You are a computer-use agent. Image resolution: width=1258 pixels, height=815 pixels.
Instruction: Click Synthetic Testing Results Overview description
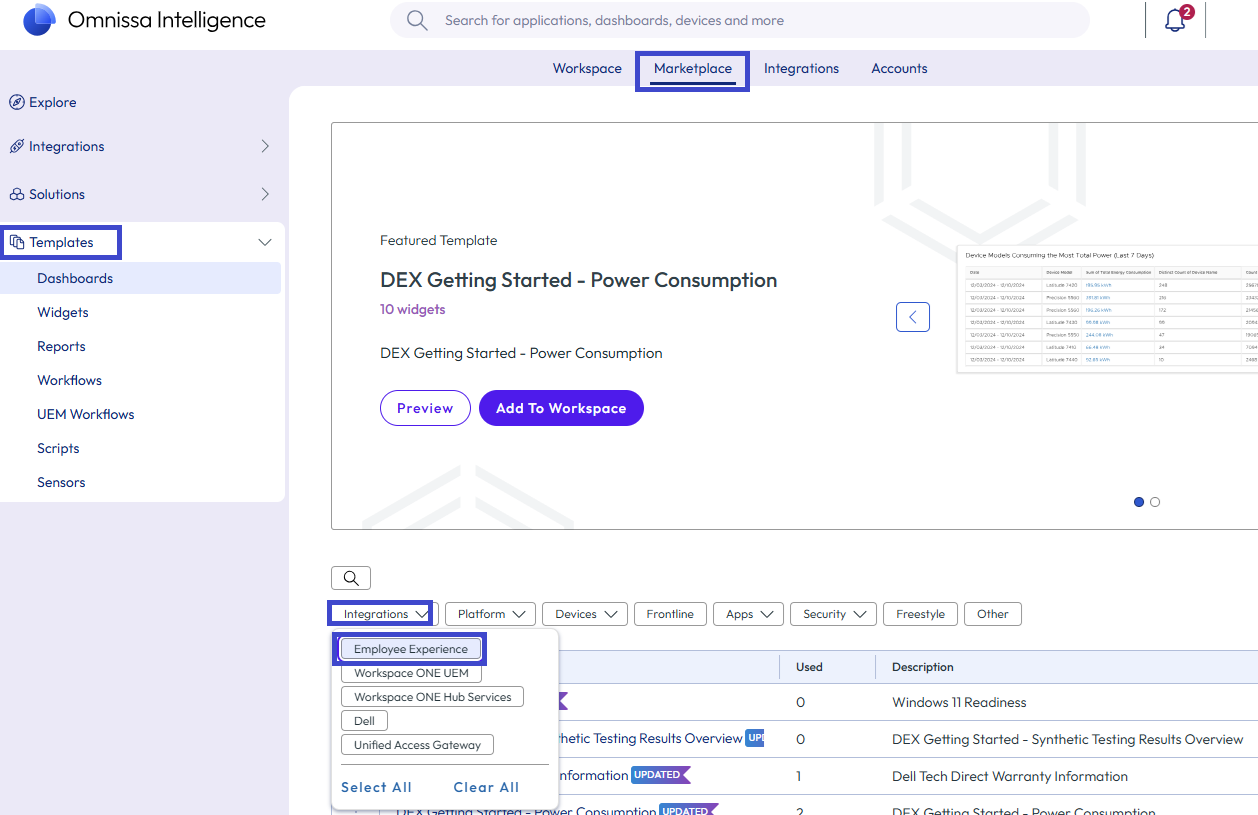(x=1068, y=739)
